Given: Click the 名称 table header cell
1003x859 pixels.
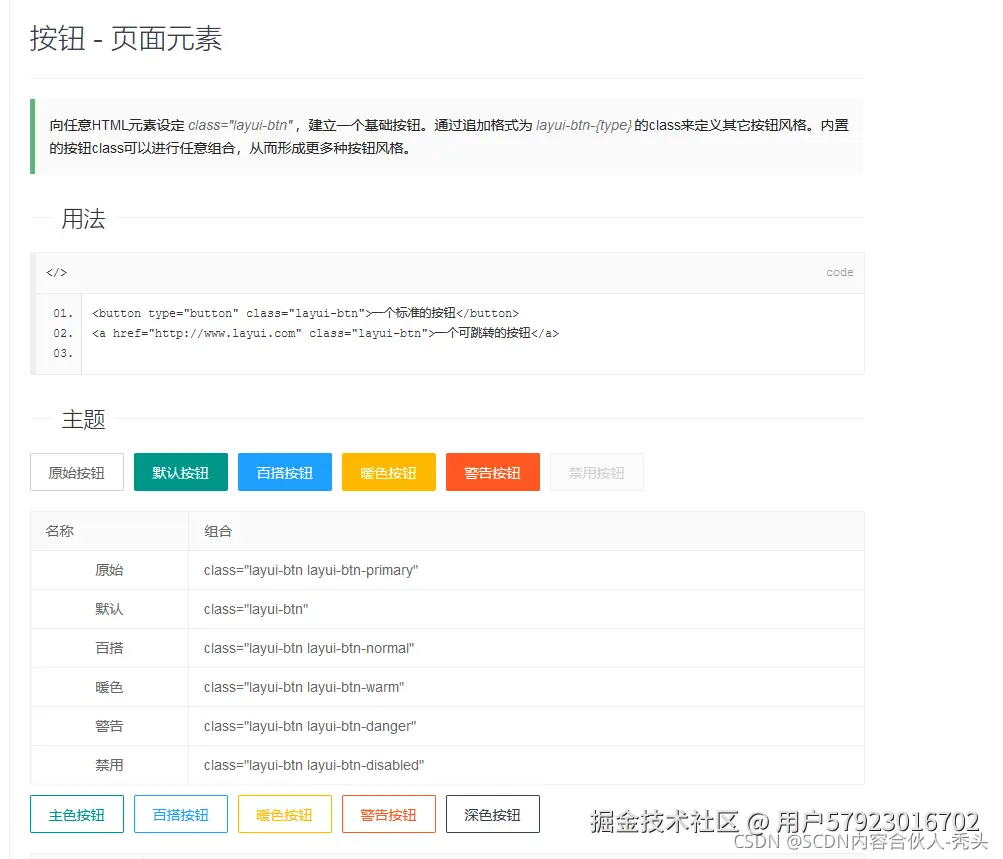Looking at the screenshot, I should 59,531.
